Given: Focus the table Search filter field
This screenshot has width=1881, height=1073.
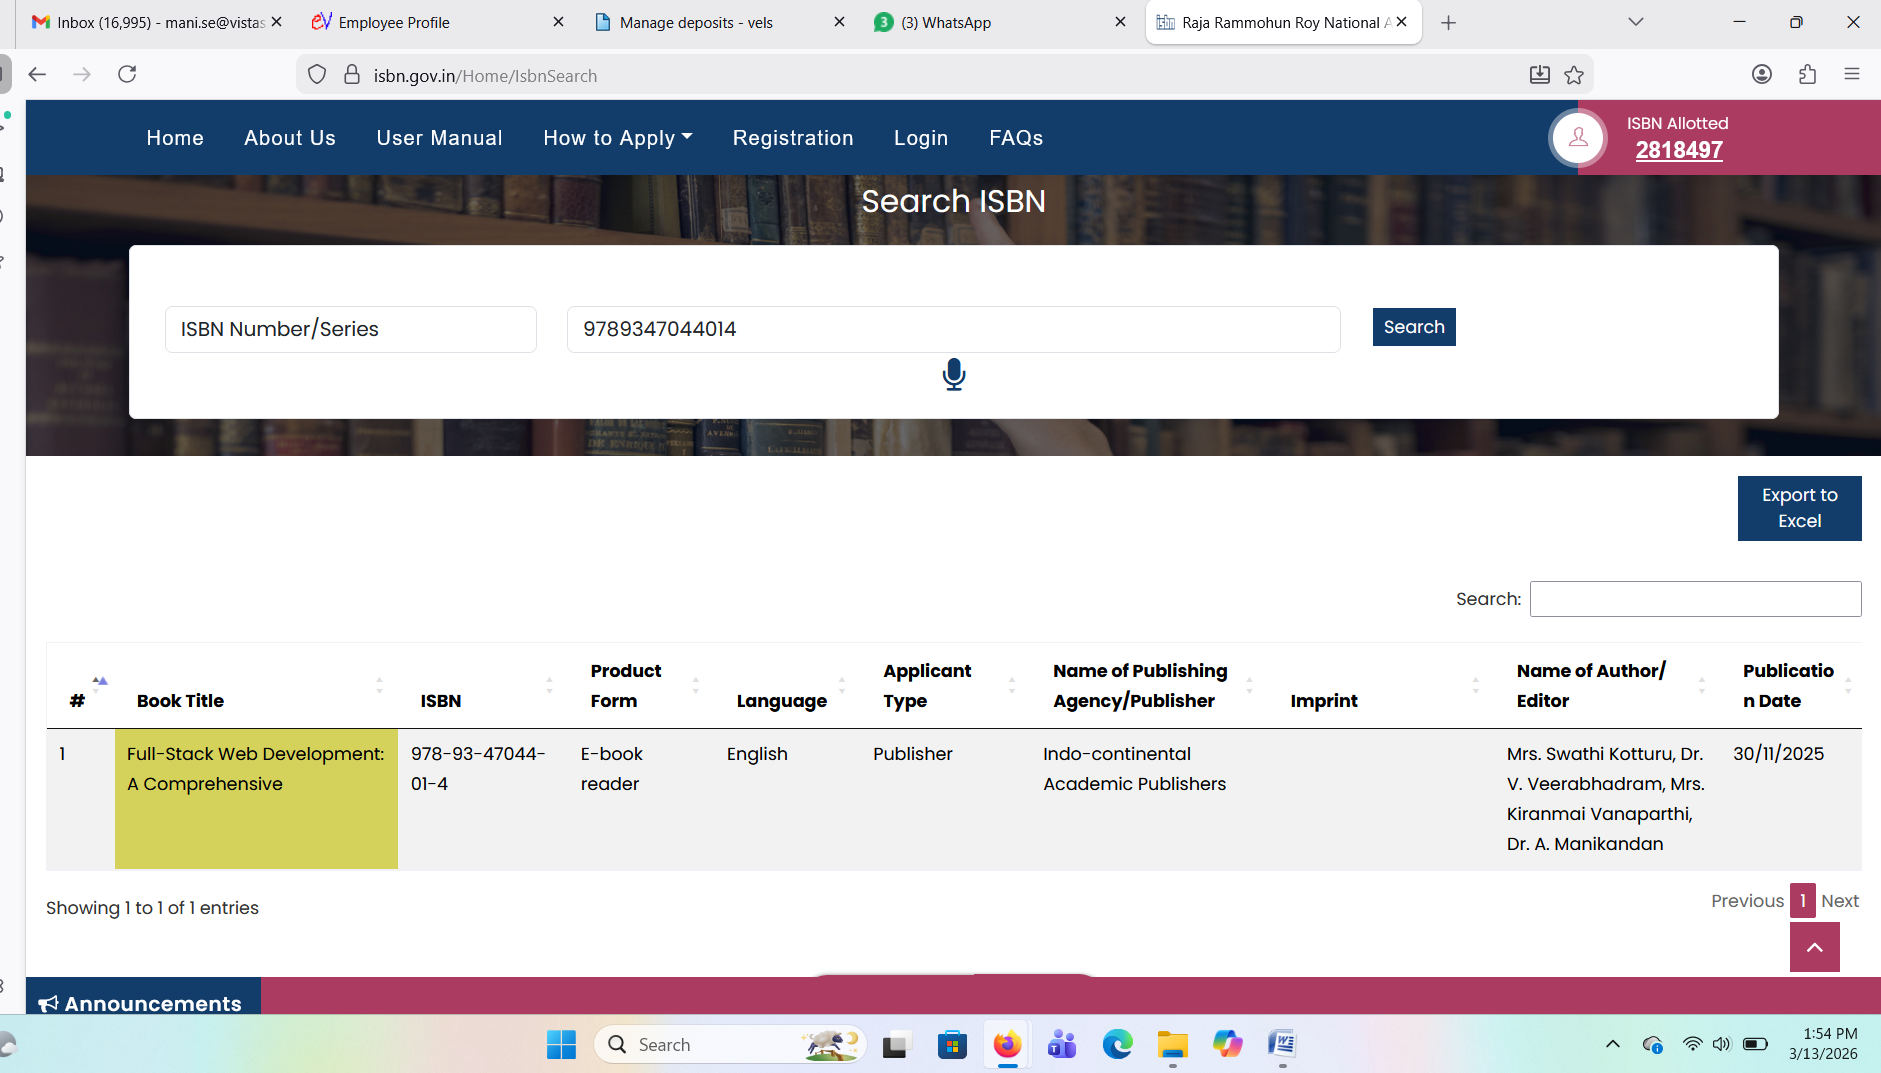Looking at the screenshot, I should click(x=1694, y=599).
